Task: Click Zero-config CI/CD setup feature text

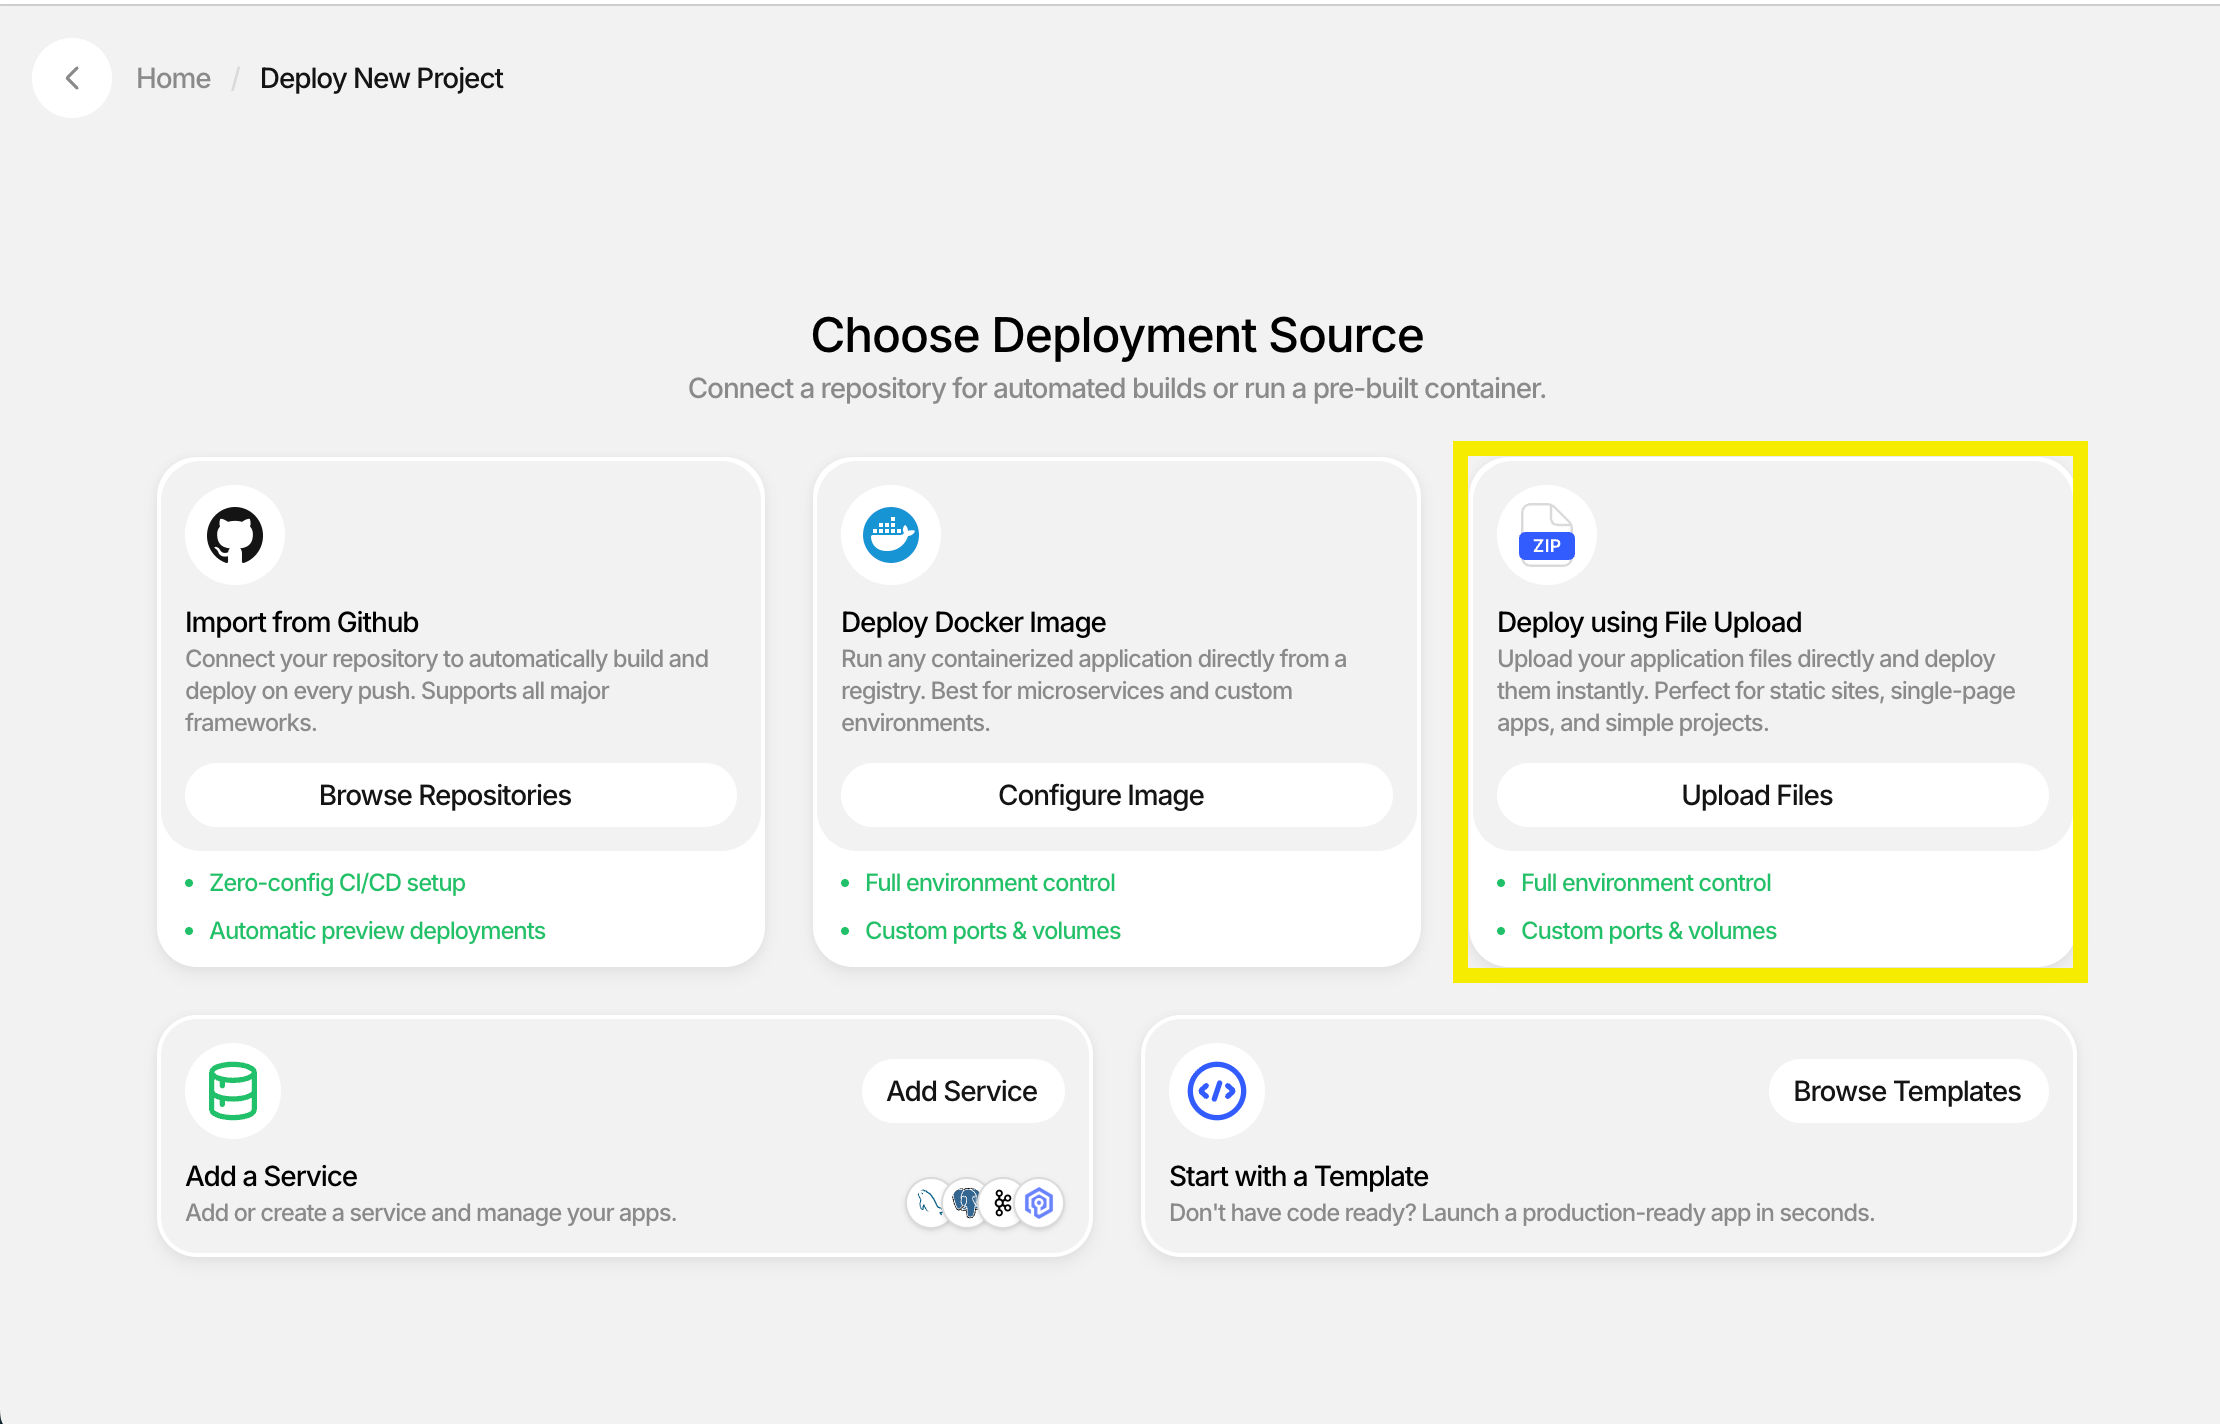Action: click(x=337, y=883)
